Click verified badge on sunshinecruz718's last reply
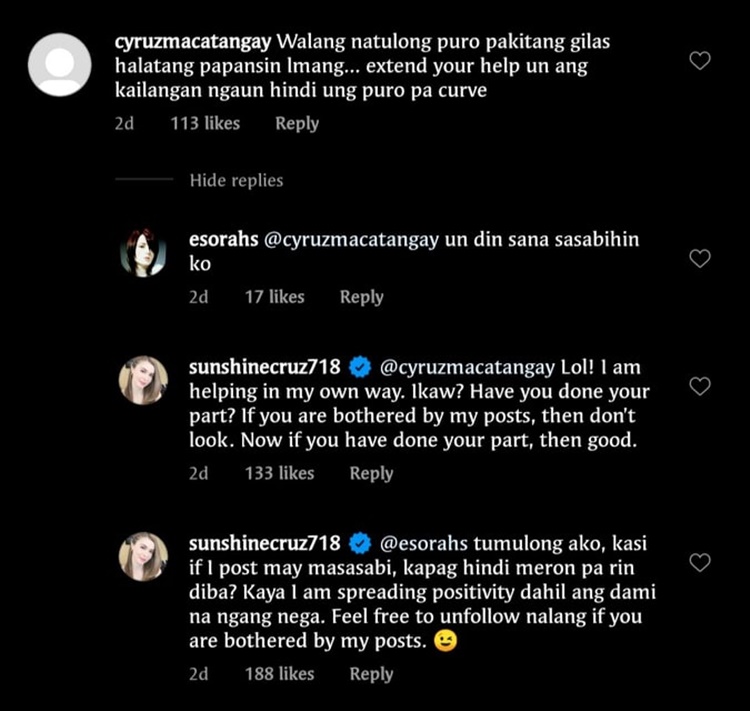The height and width of the screenshot is (711, 750). point(359,544)
